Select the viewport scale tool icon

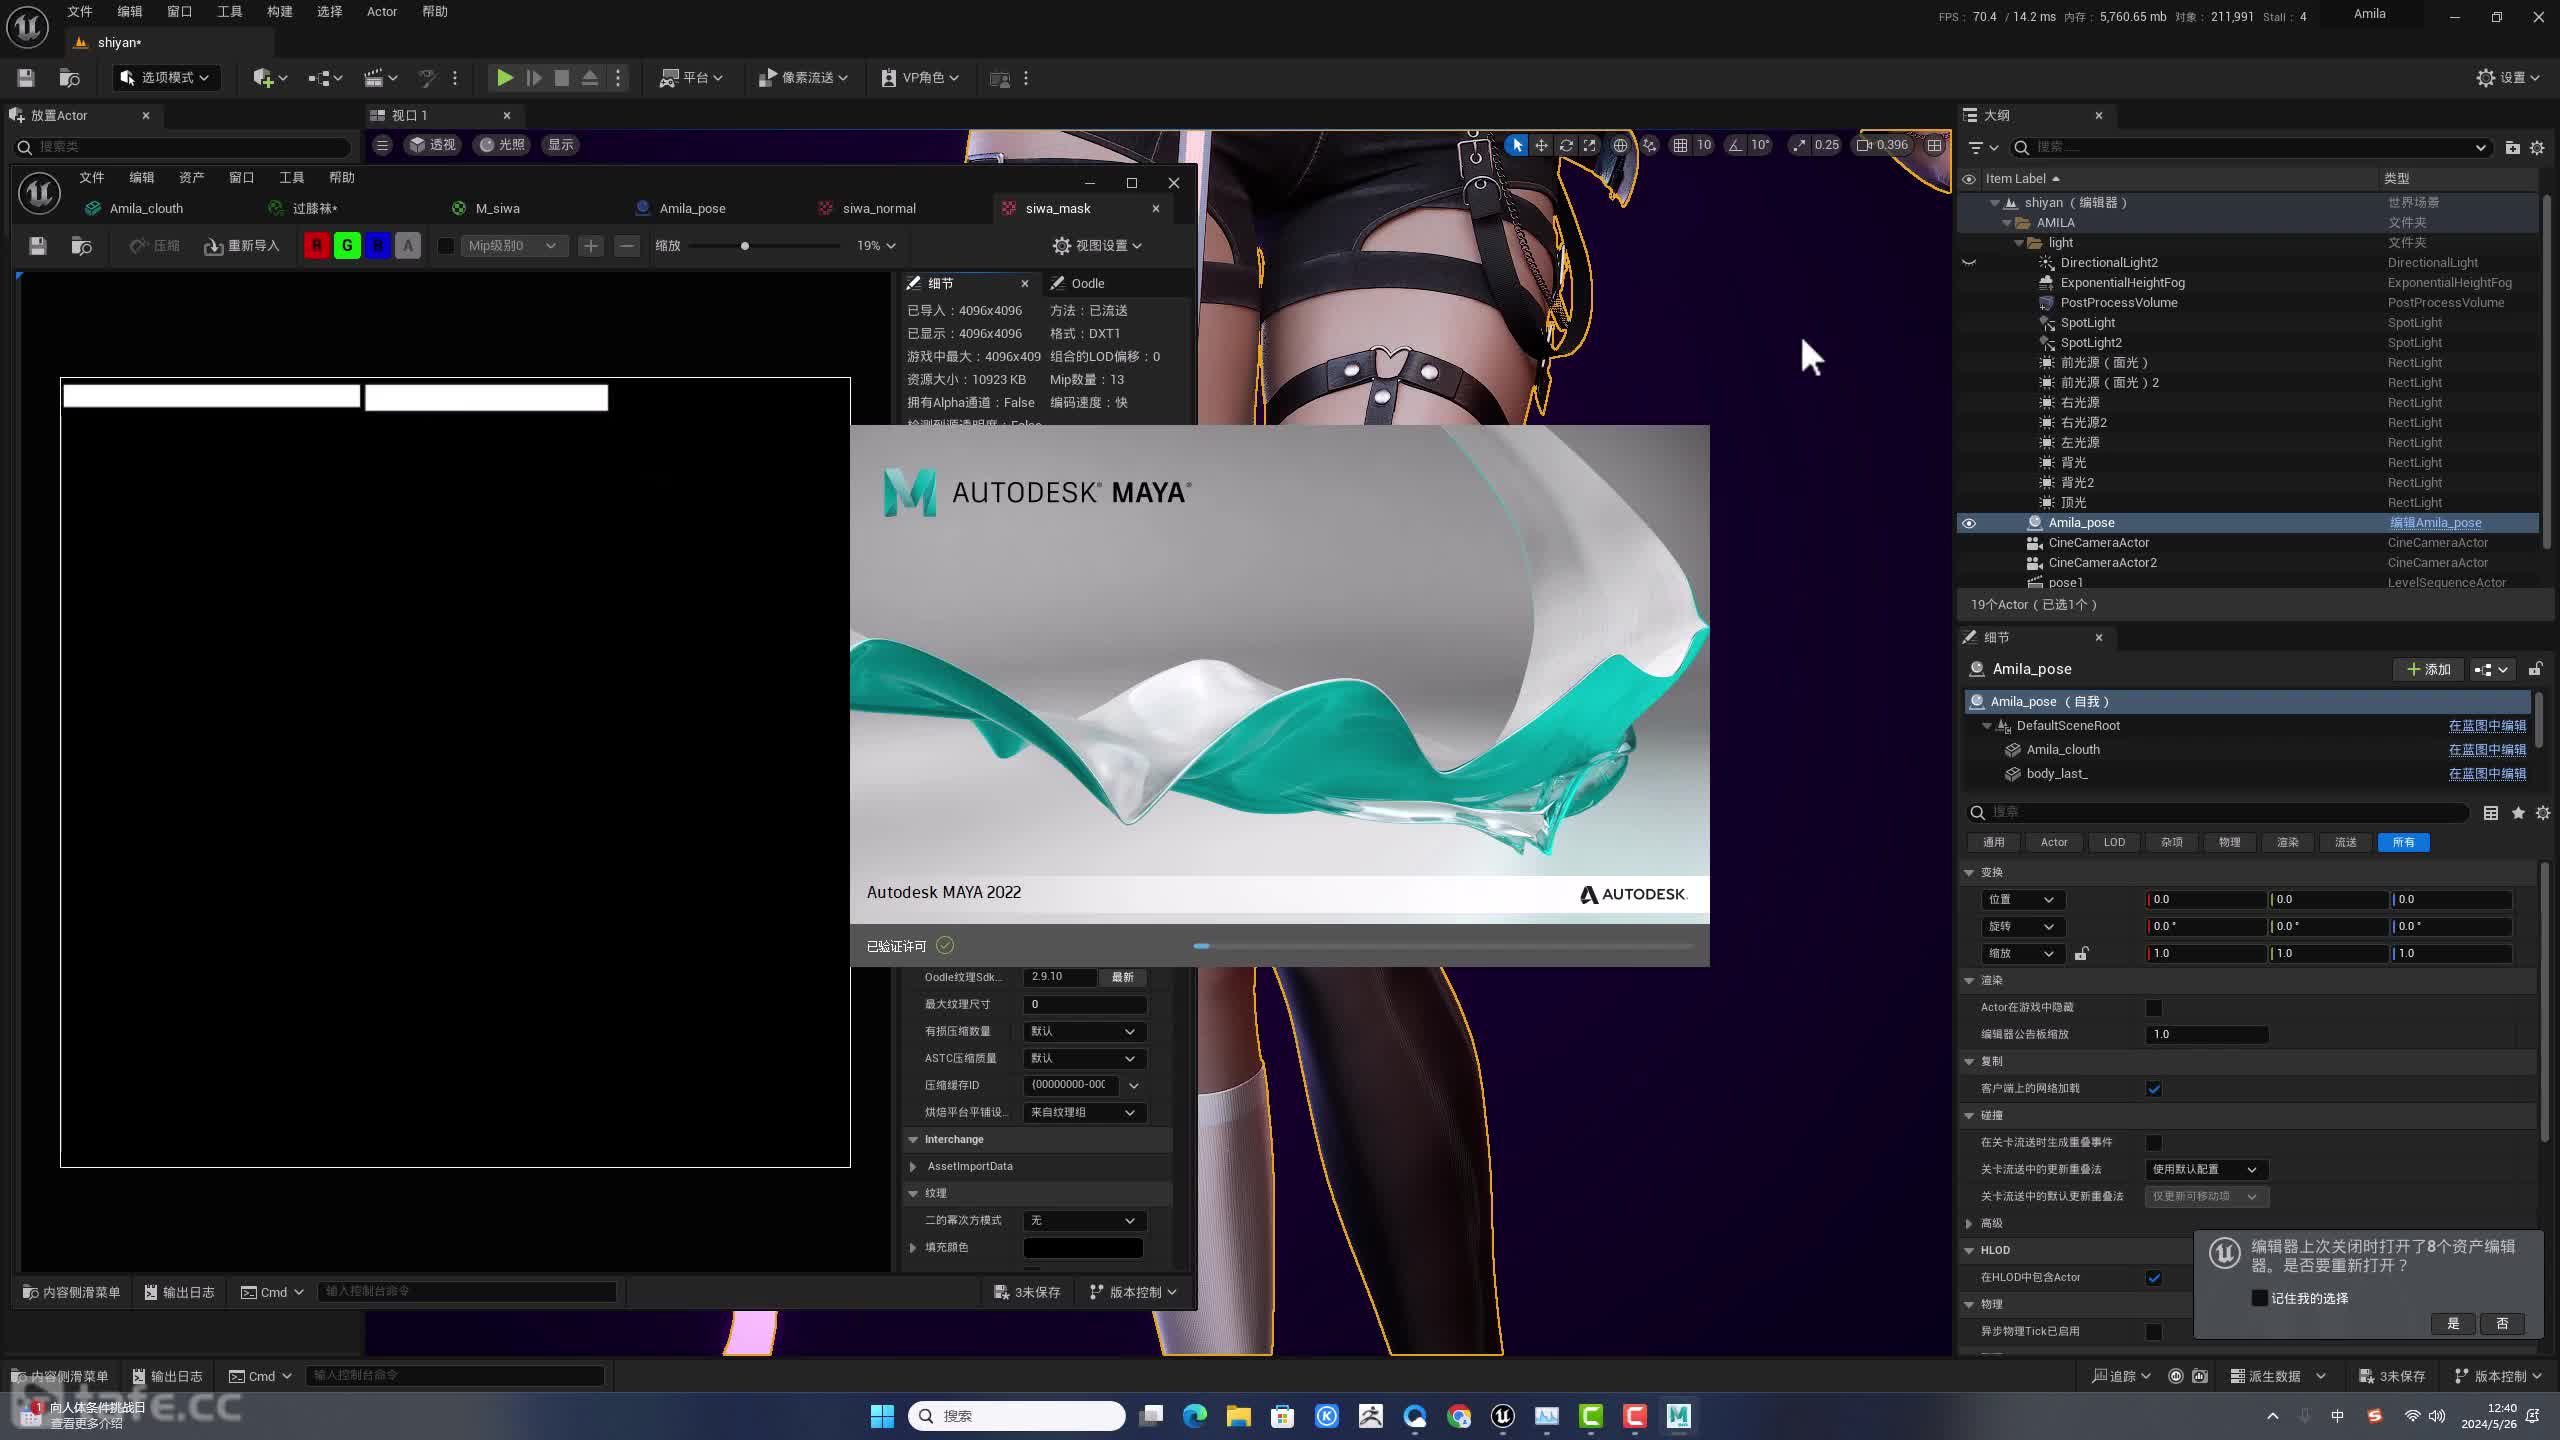(x=1590, y=145)
